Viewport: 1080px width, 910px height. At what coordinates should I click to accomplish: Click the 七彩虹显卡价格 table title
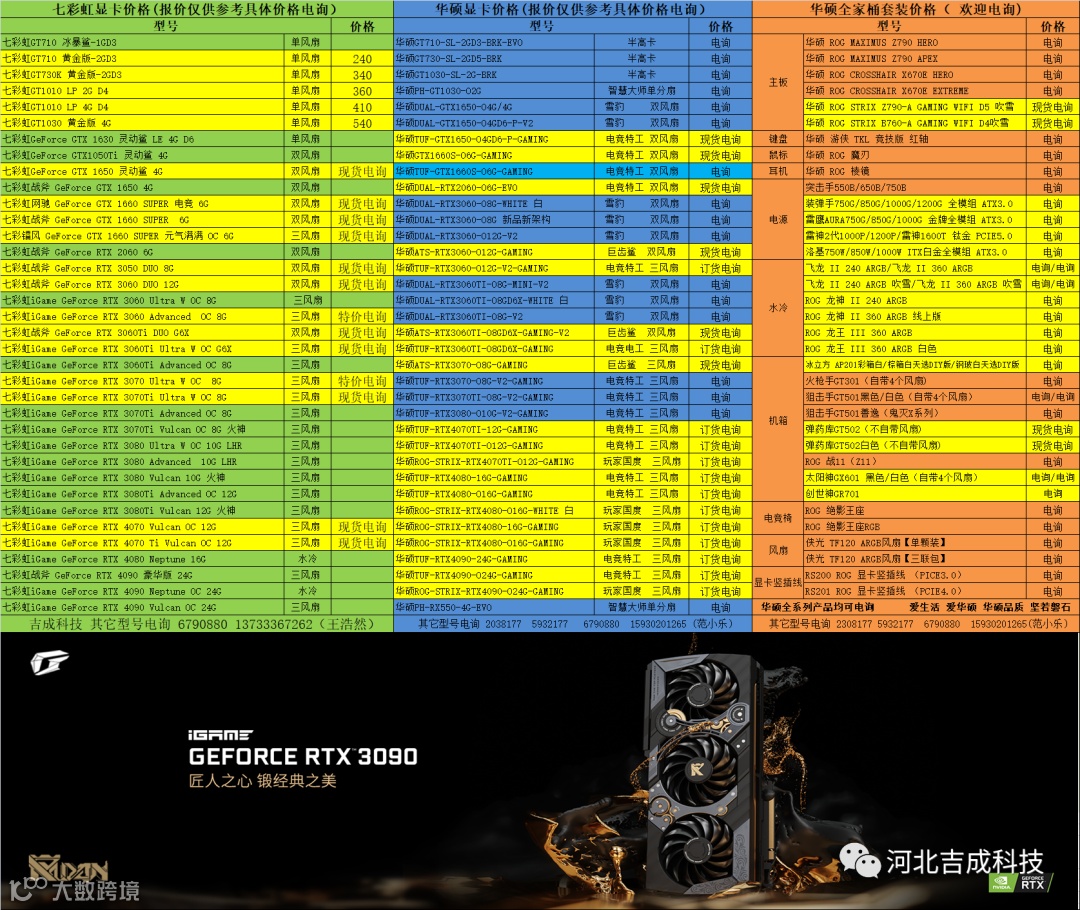[196, 9]
